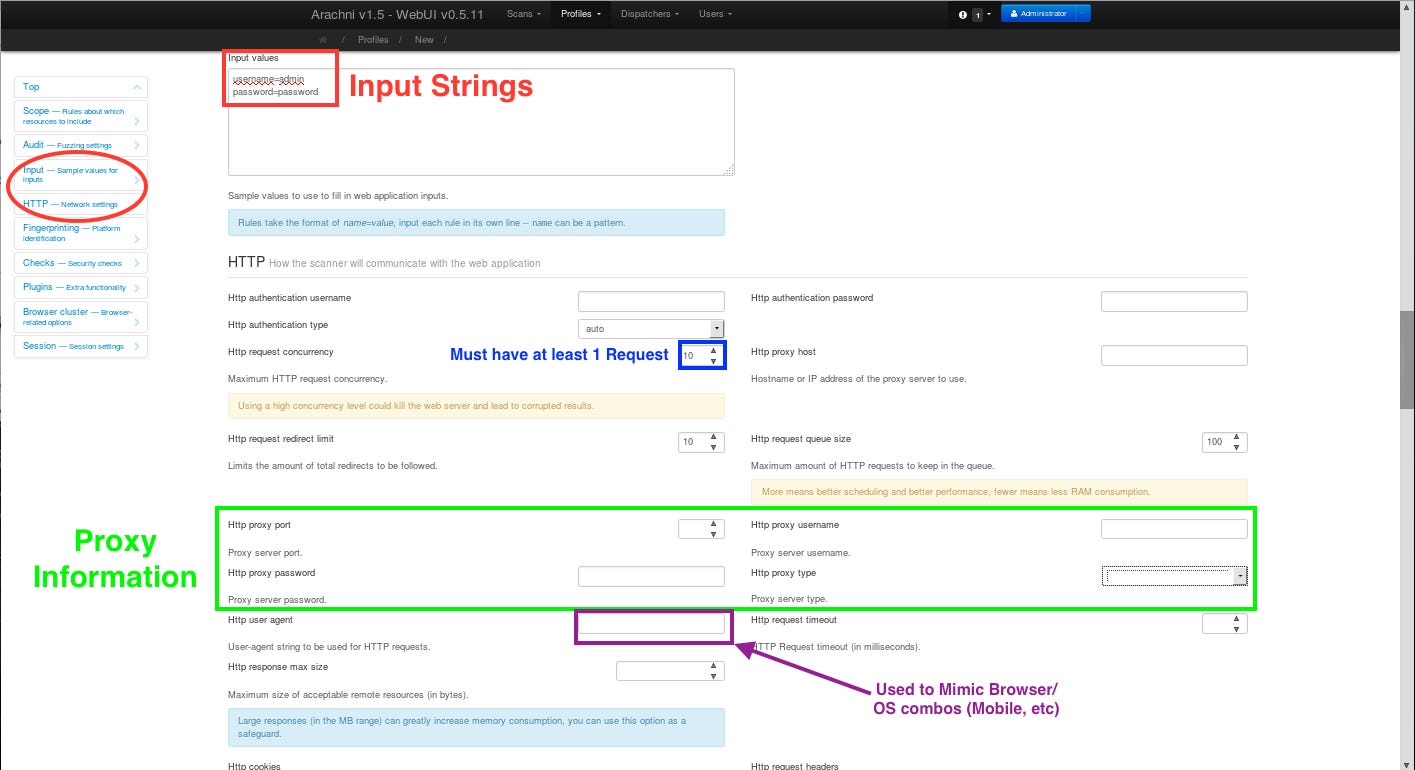This screenshot has width=1415, height=770.
Task: Jump to Checks security checks section
Action: pos(81,263)
